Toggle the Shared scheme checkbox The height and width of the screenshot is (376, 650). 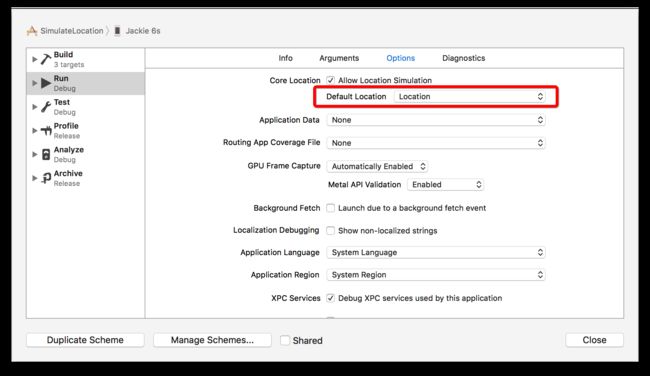[x=285, y=340]
